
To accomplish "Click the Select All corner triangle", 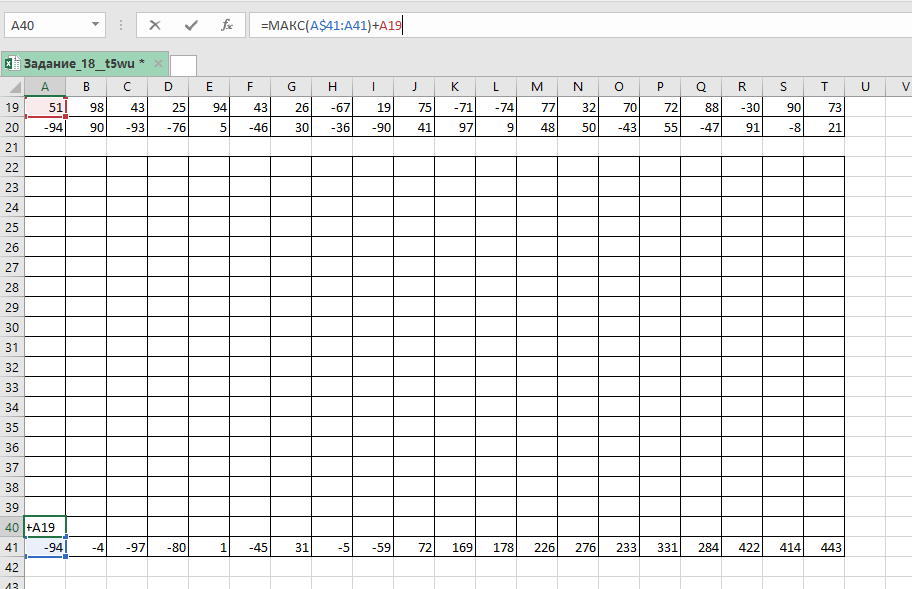I will click(x=12, y=88).
